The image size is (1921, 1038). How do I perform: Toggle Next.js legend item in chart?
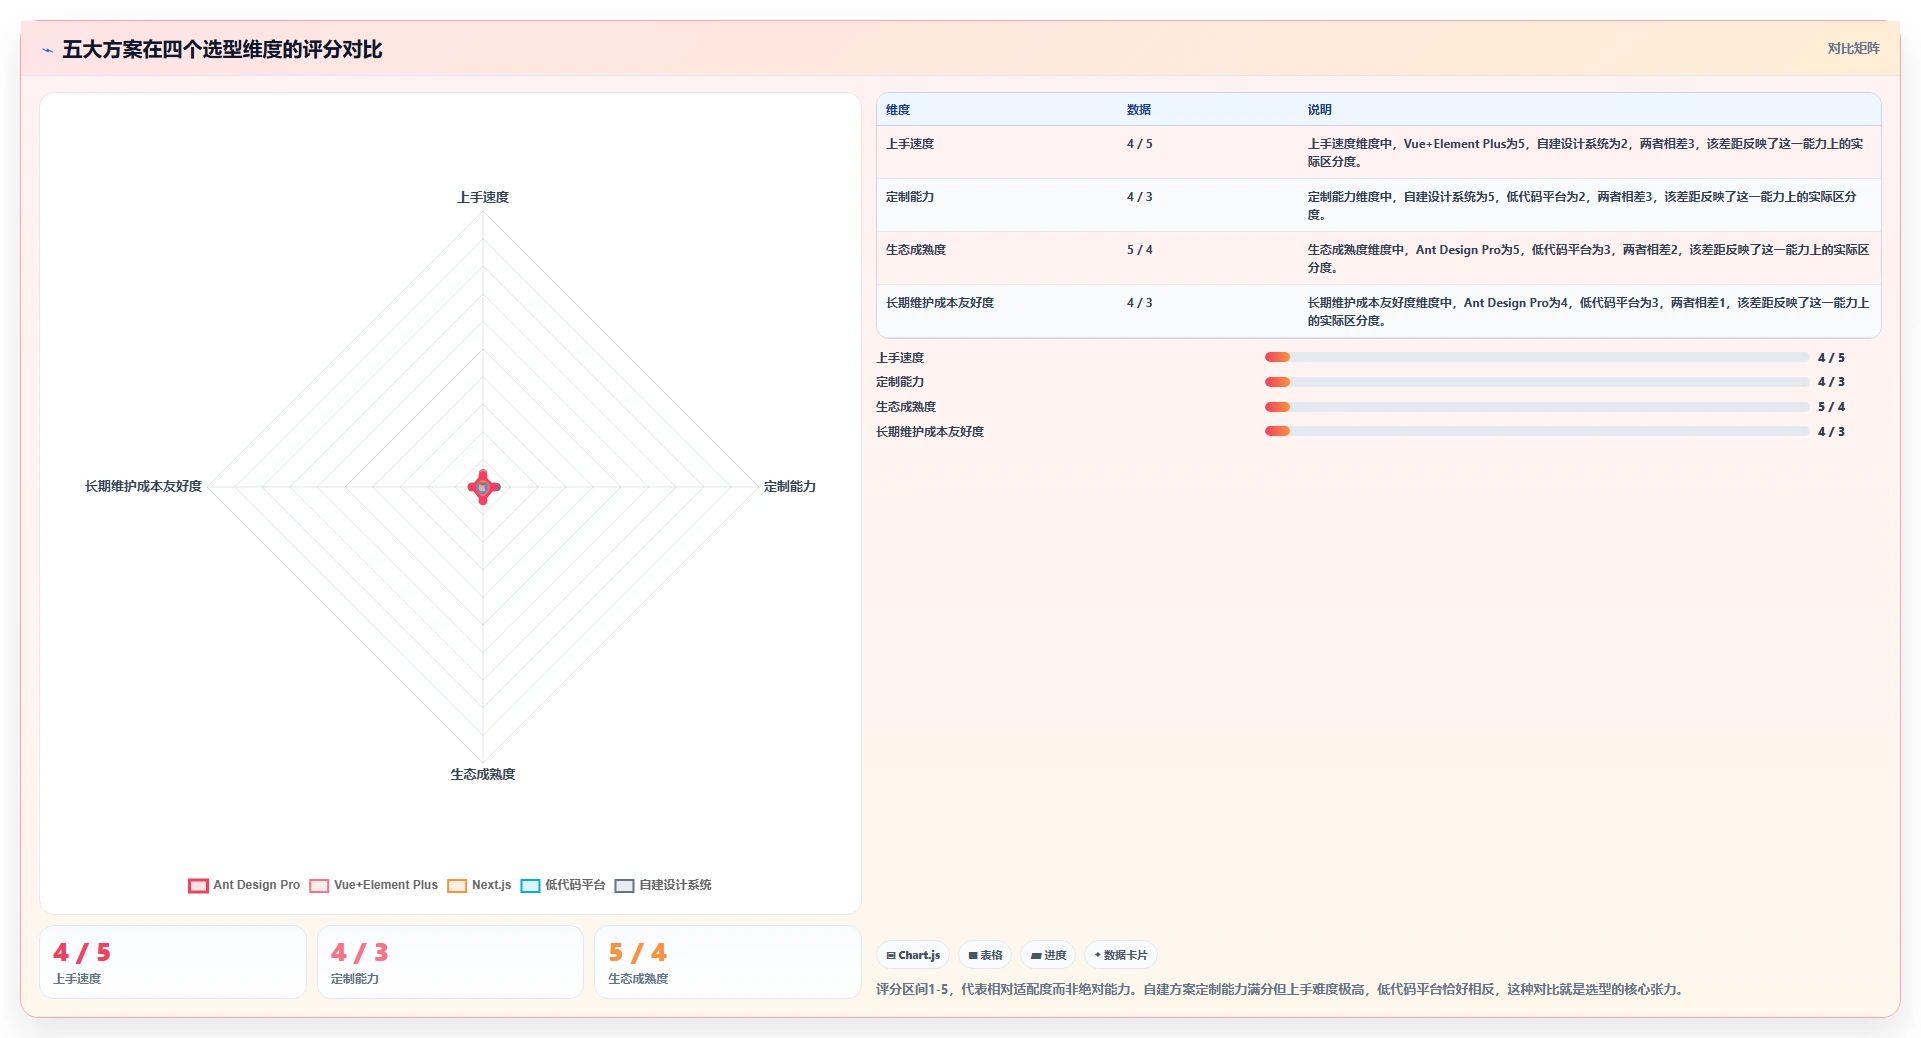tap(479, 885)
